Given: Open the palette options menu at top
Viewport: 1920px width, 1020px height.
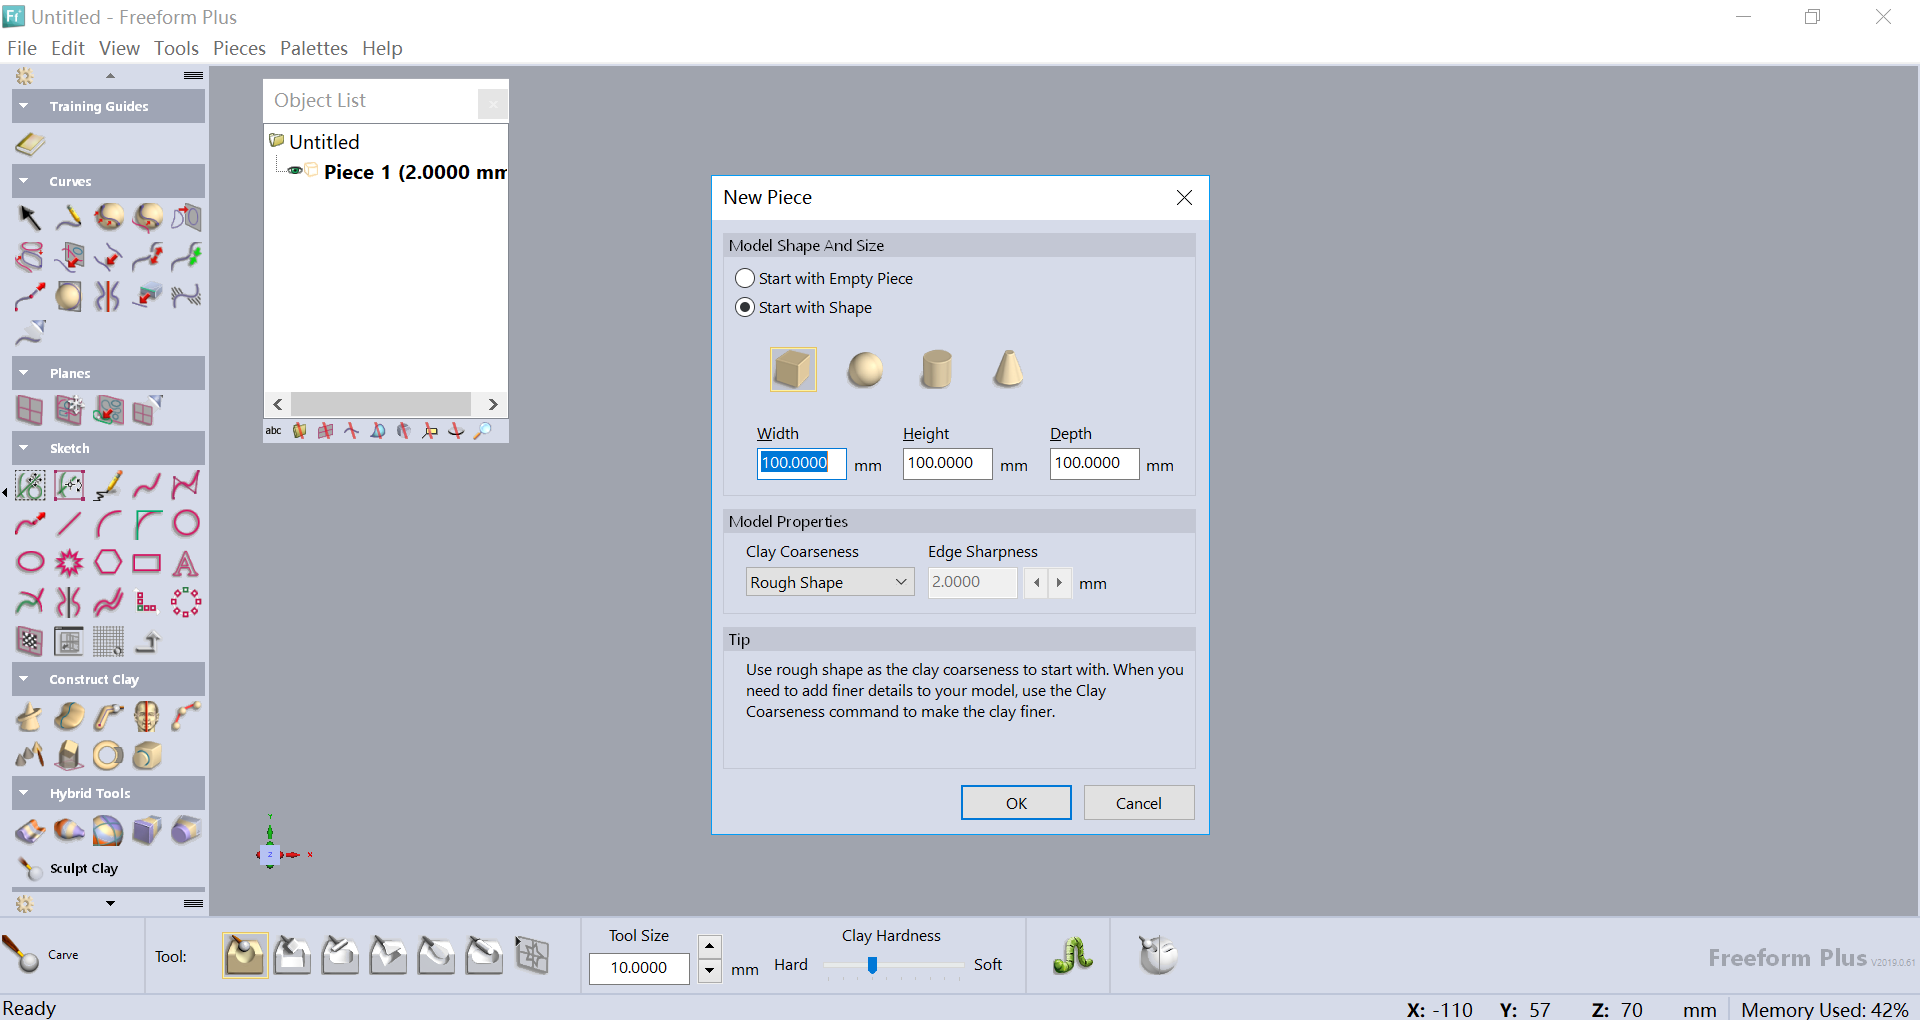Looking at the screenshot, I should pyautogui.click(x=194, y=76).
